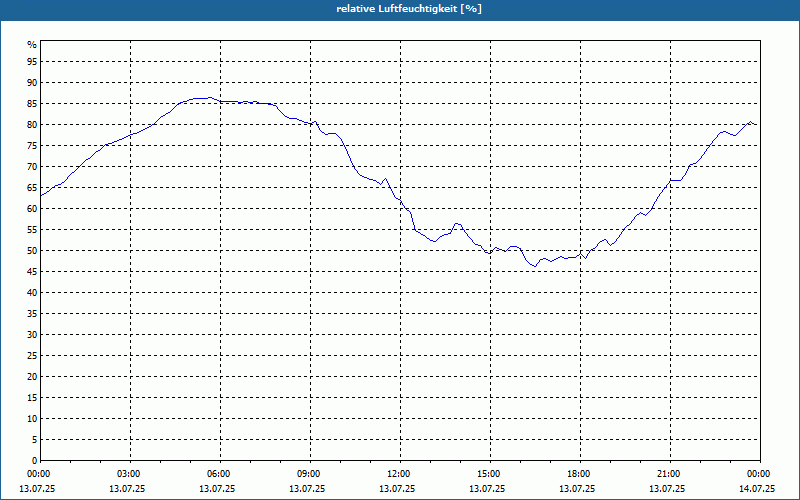Click the y-axis label '55'

coord(32,230)
